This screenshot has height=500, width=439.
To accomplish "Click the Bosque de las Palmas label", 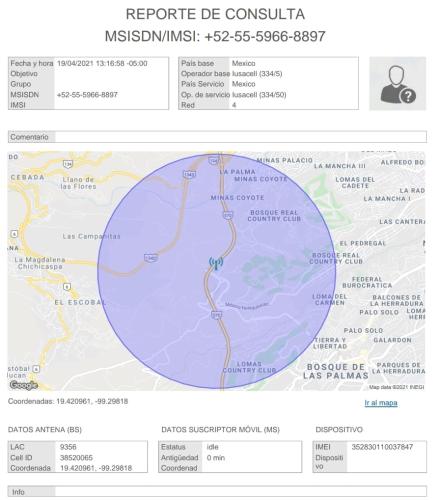I will click(x=336, y=371).
